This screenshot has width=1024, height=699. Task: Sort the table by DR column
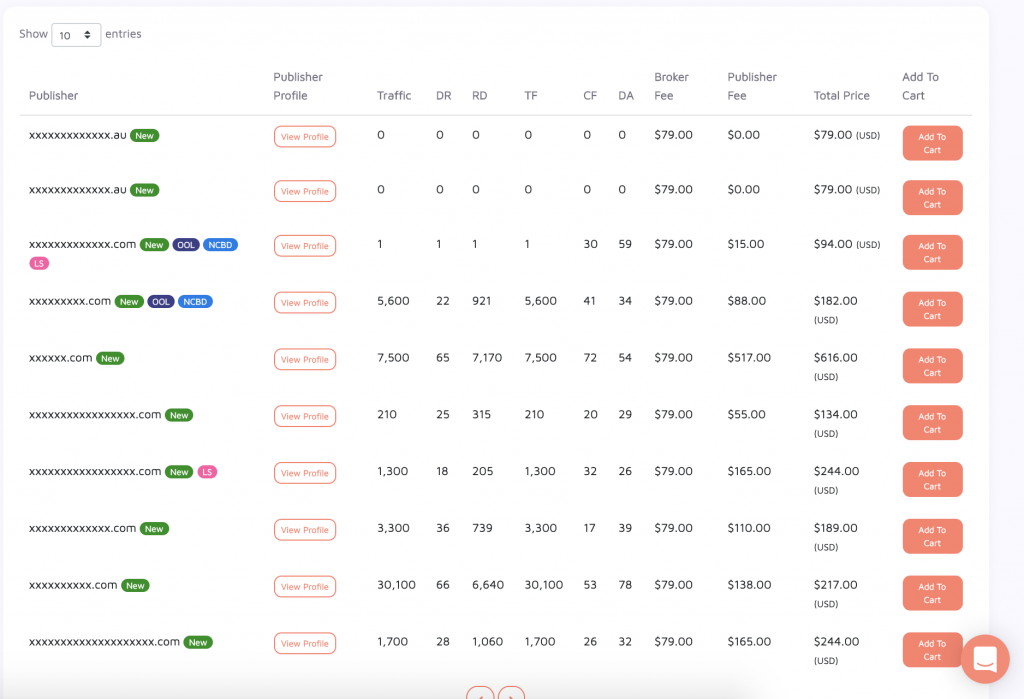click(x=443, y=96)
